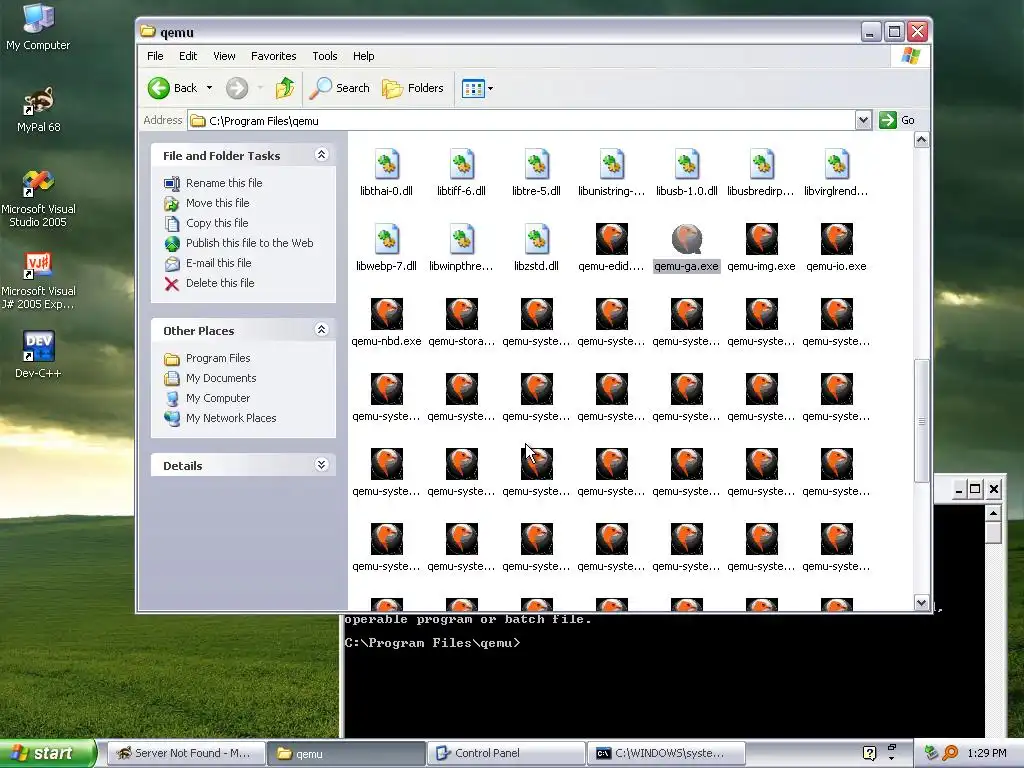Select the qemu-io.exe program icon
The image size is (1024, 768).
click(x=837, y=238)
